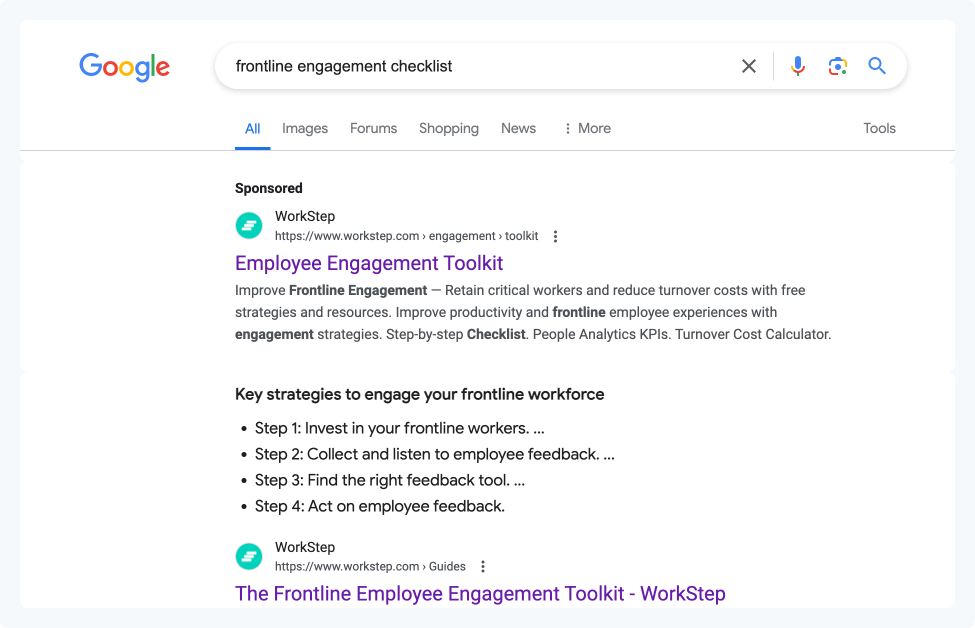This screenshot has height=628, width=975.
Task: Select Step 3: Find the right feedback tool
Action: (389, 481)
